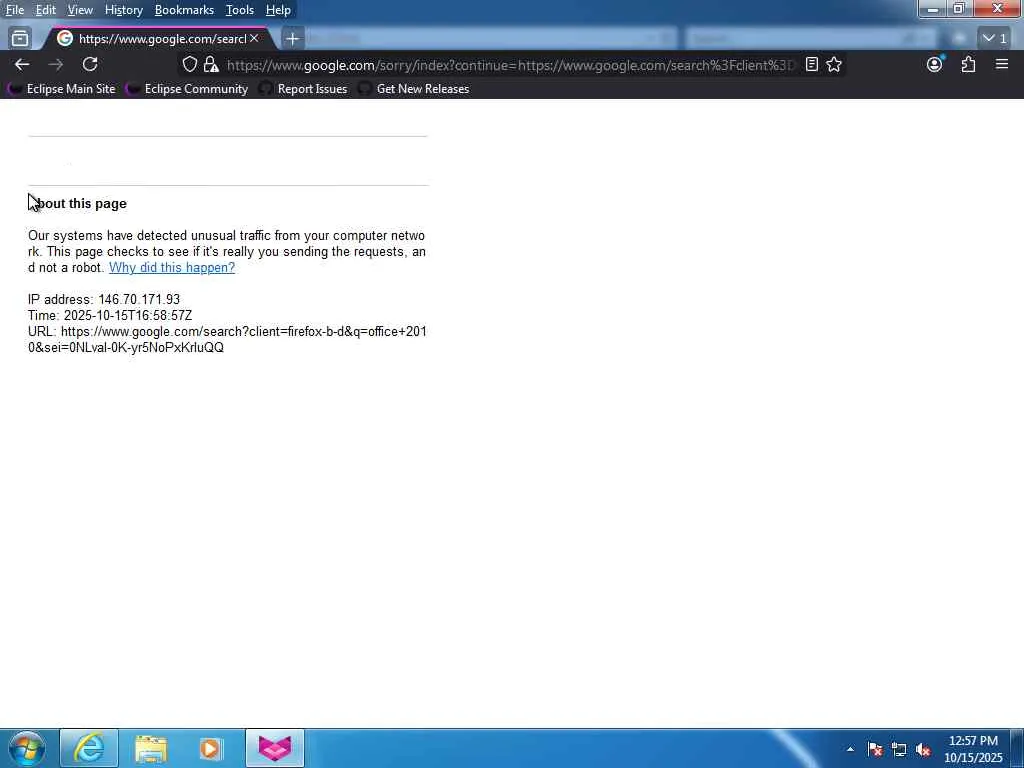Open the History menu
1024x768 pixels.
(123, 10)
